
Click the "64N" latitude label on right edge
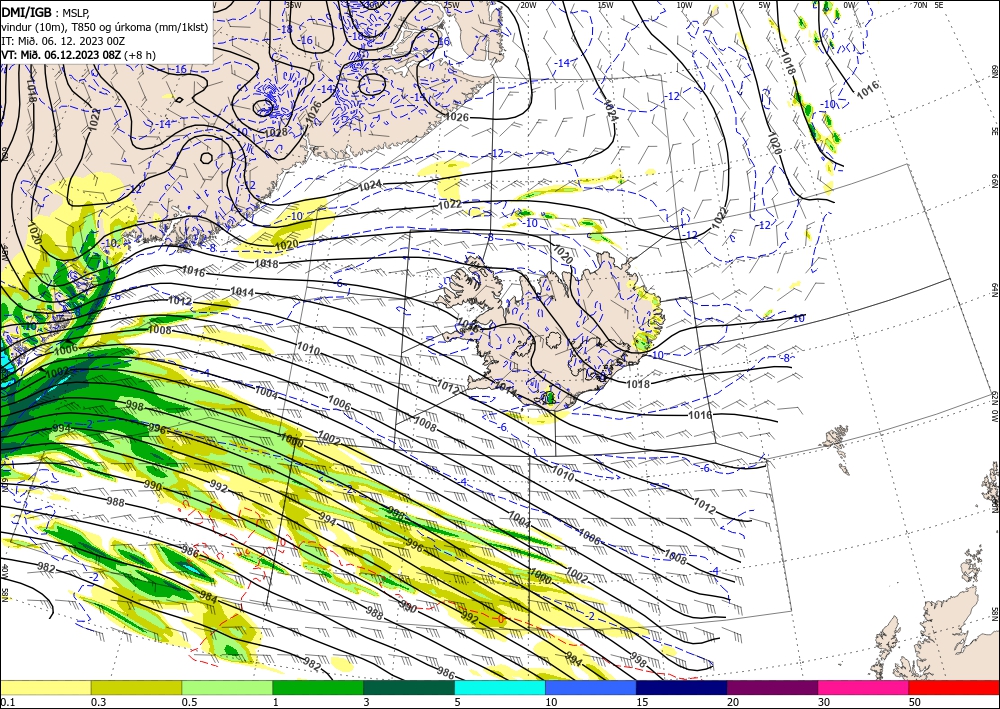(994, 289)
